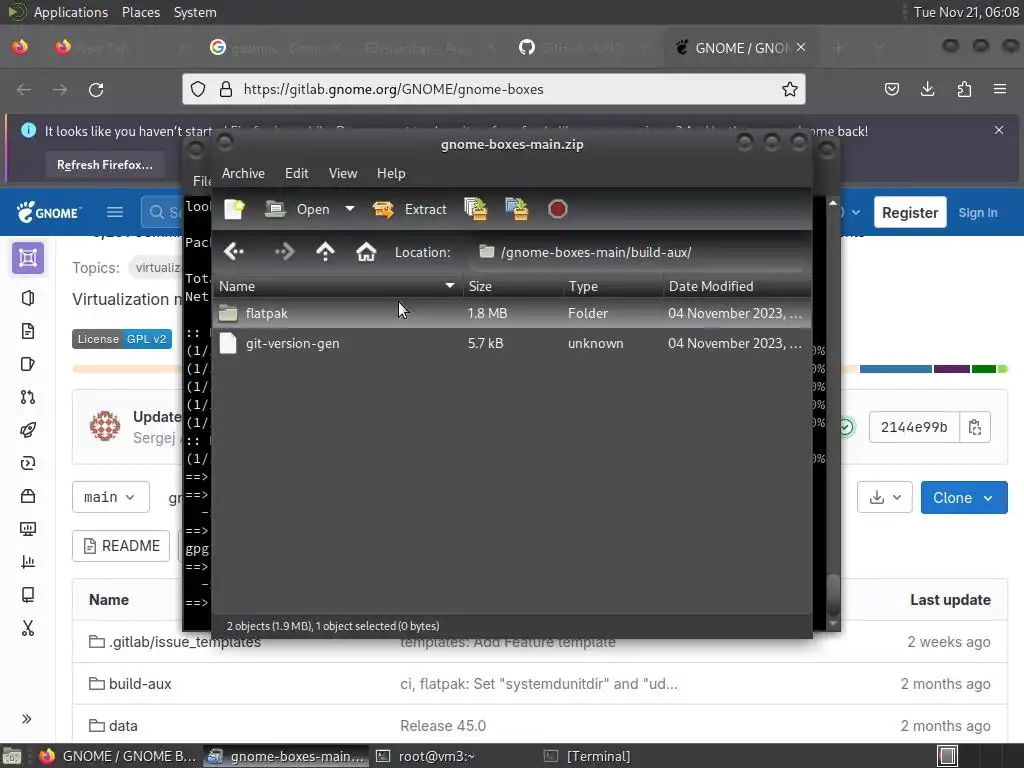1024x768 pixels.
Task: Click the clock in the top panel
Action: [965, 12]
